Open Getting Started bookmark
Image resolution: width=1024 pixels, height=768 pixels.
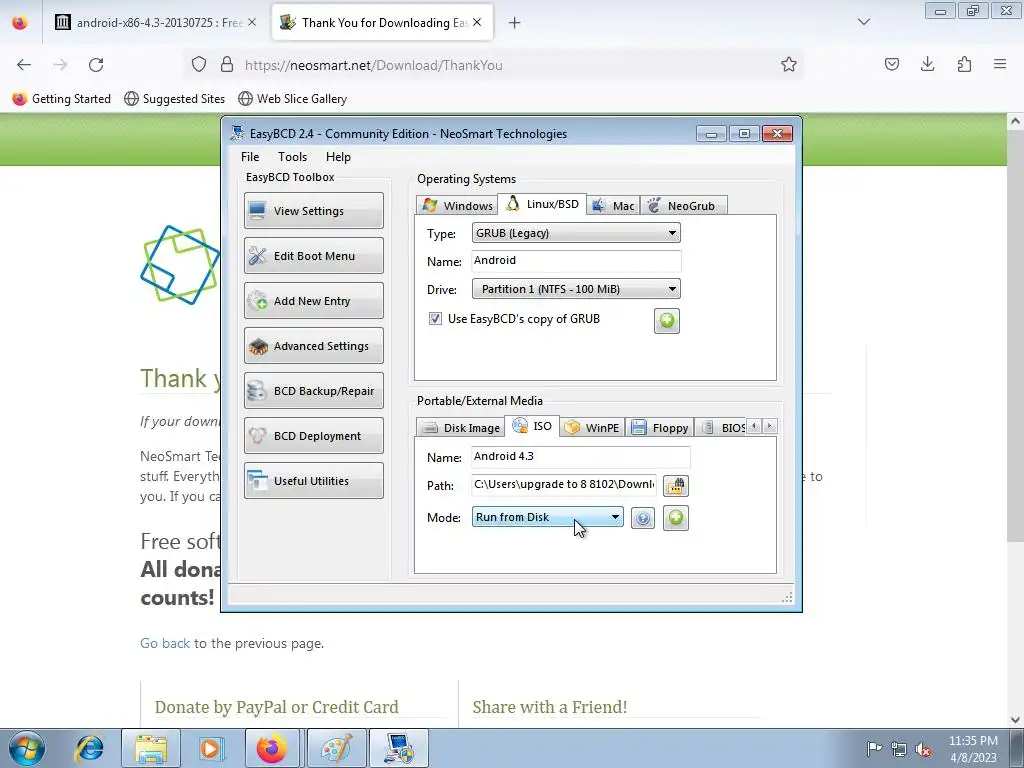click(x=62, y=99)
